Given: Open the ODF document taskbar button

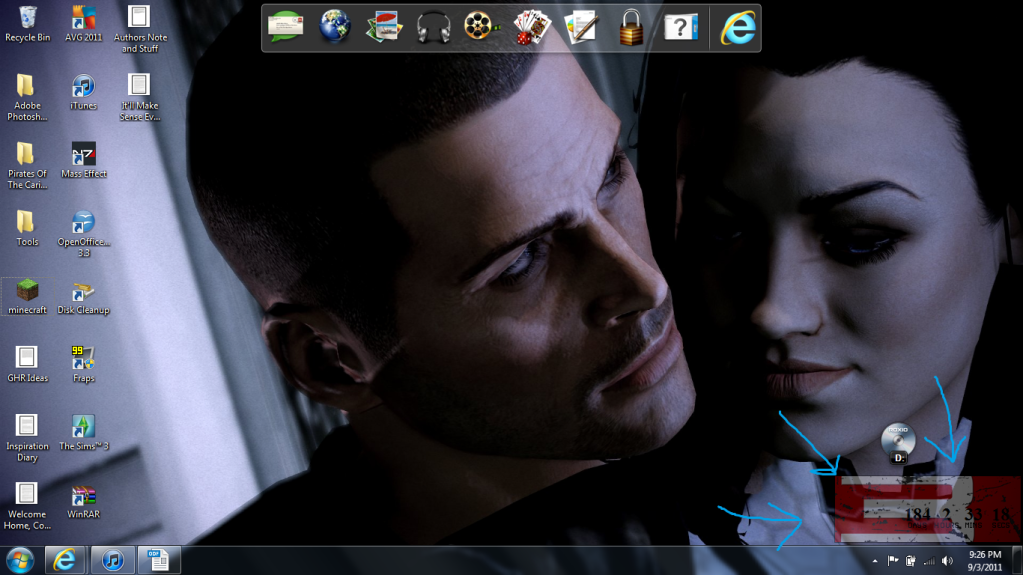Looking at the screenshot, I should (x=158, y=560).
